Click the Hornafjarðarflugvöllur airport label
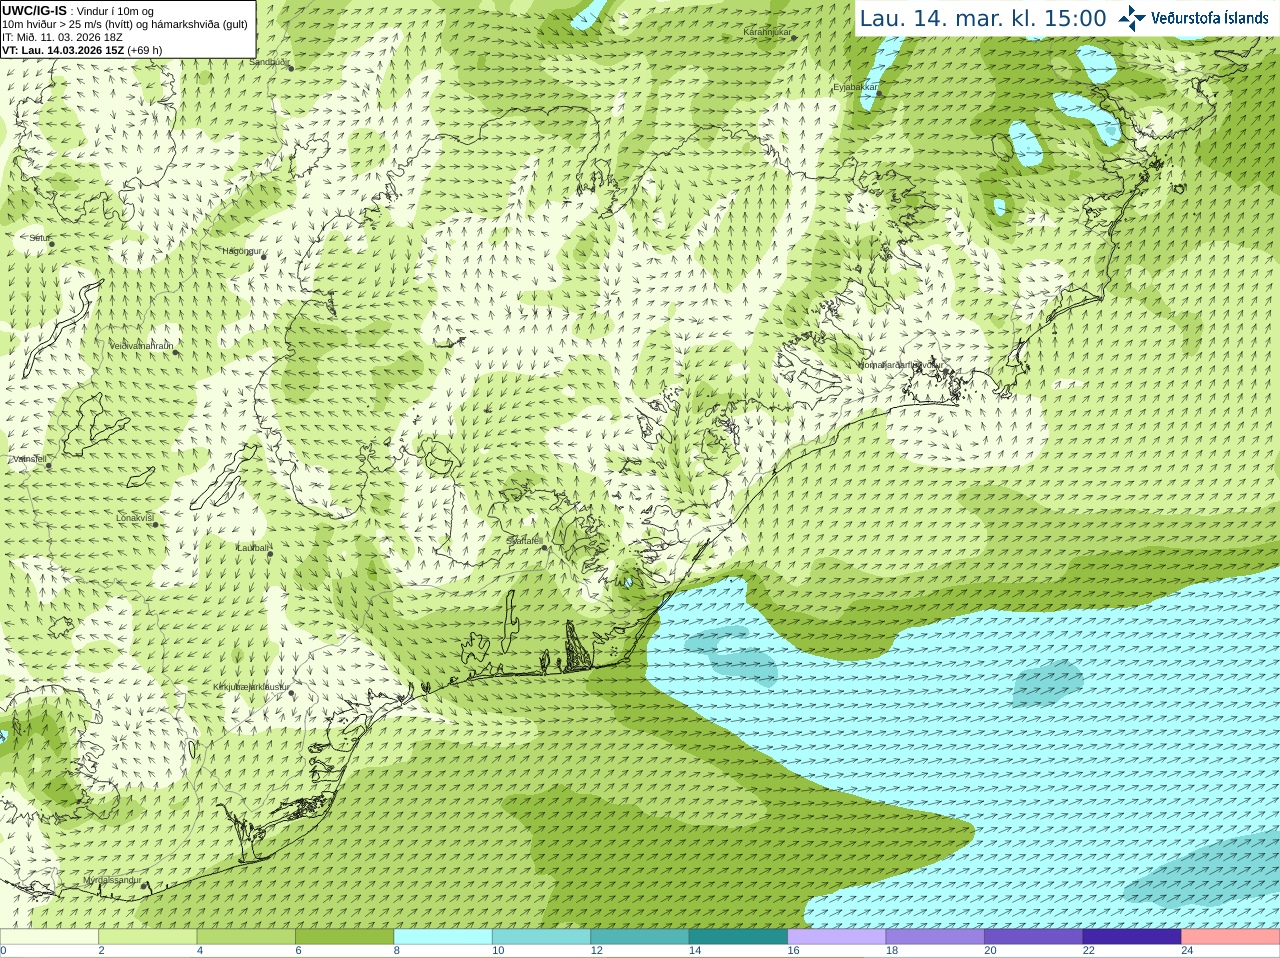 pos(899,365)
